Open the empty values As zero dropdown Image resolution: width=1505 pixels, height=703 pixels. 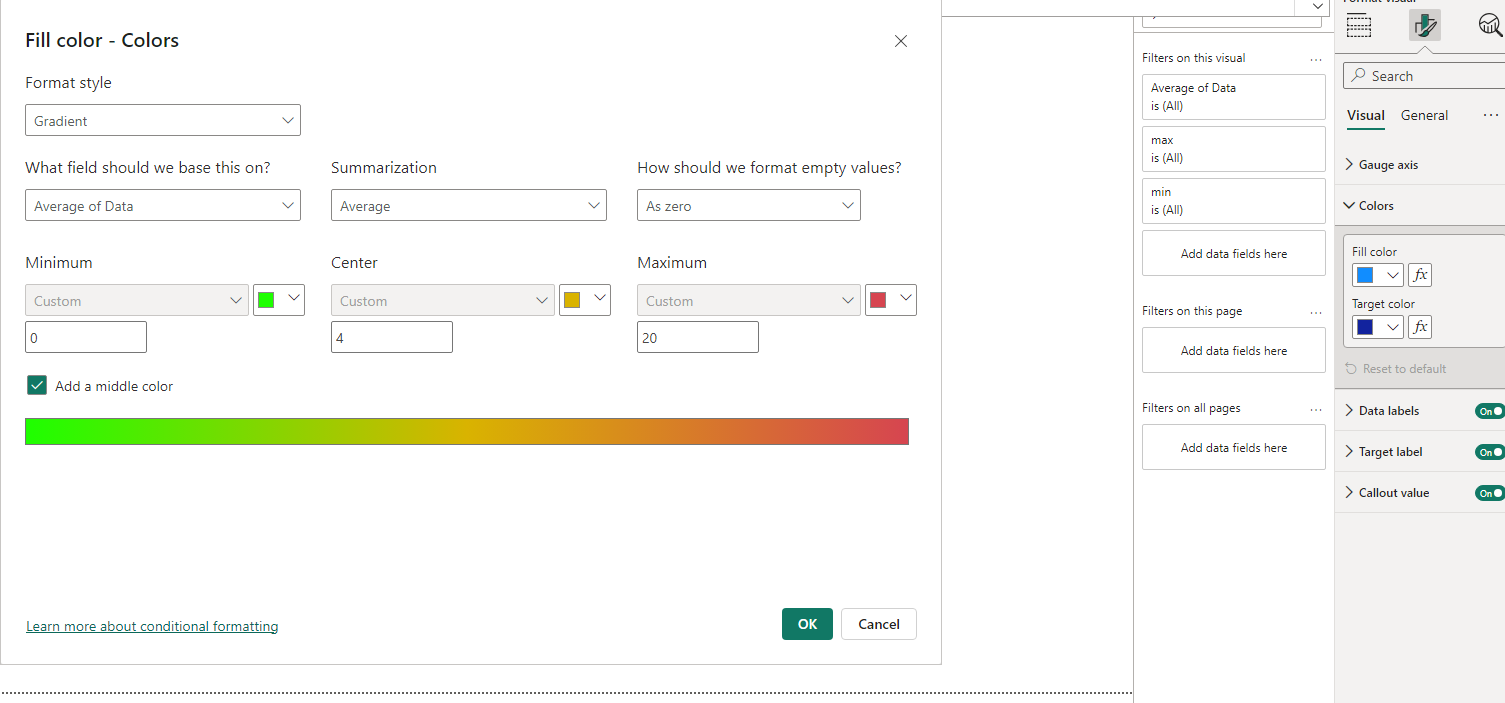pyautogui.click(x=749, y=205)
